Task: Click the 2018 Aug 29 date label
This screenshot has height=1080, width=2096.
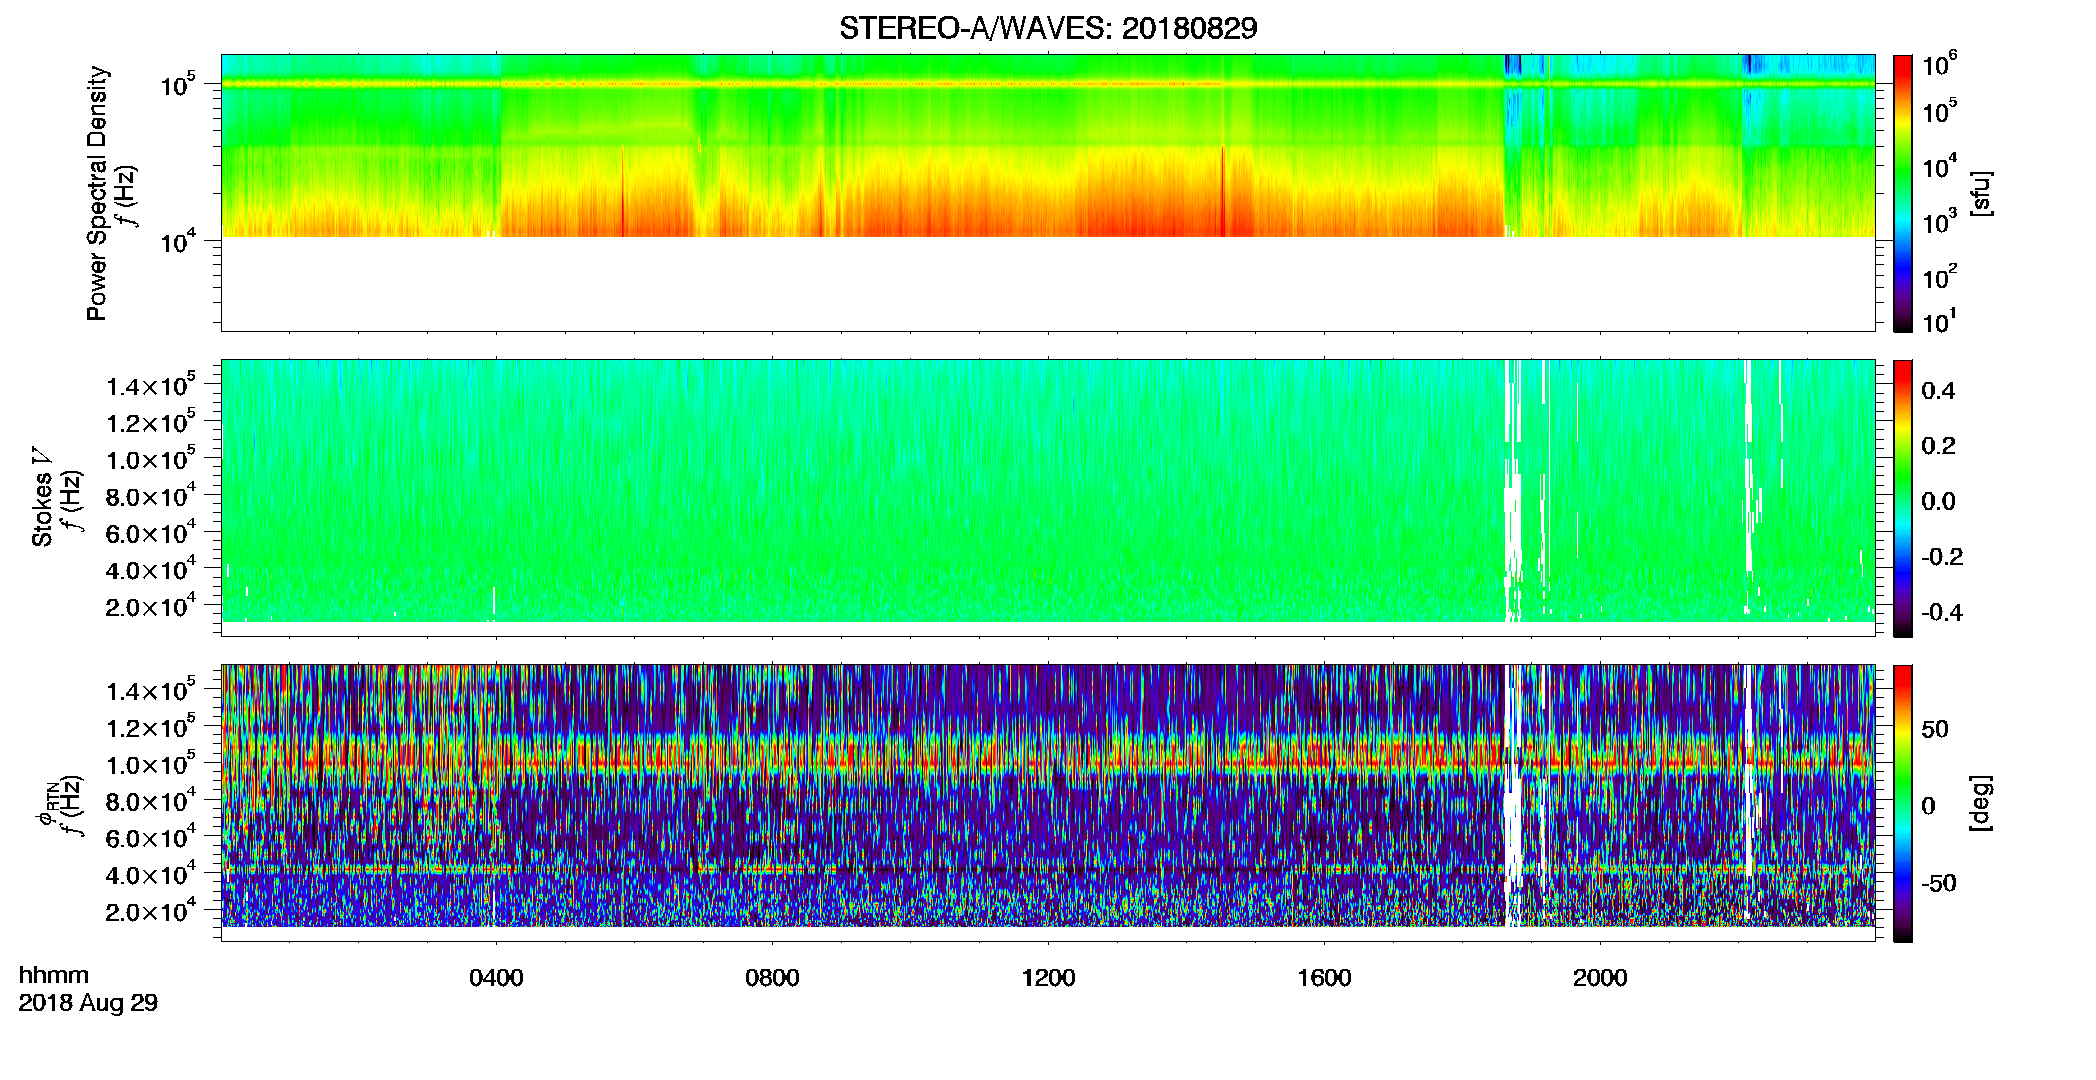Action: (x=88, y=1002)
